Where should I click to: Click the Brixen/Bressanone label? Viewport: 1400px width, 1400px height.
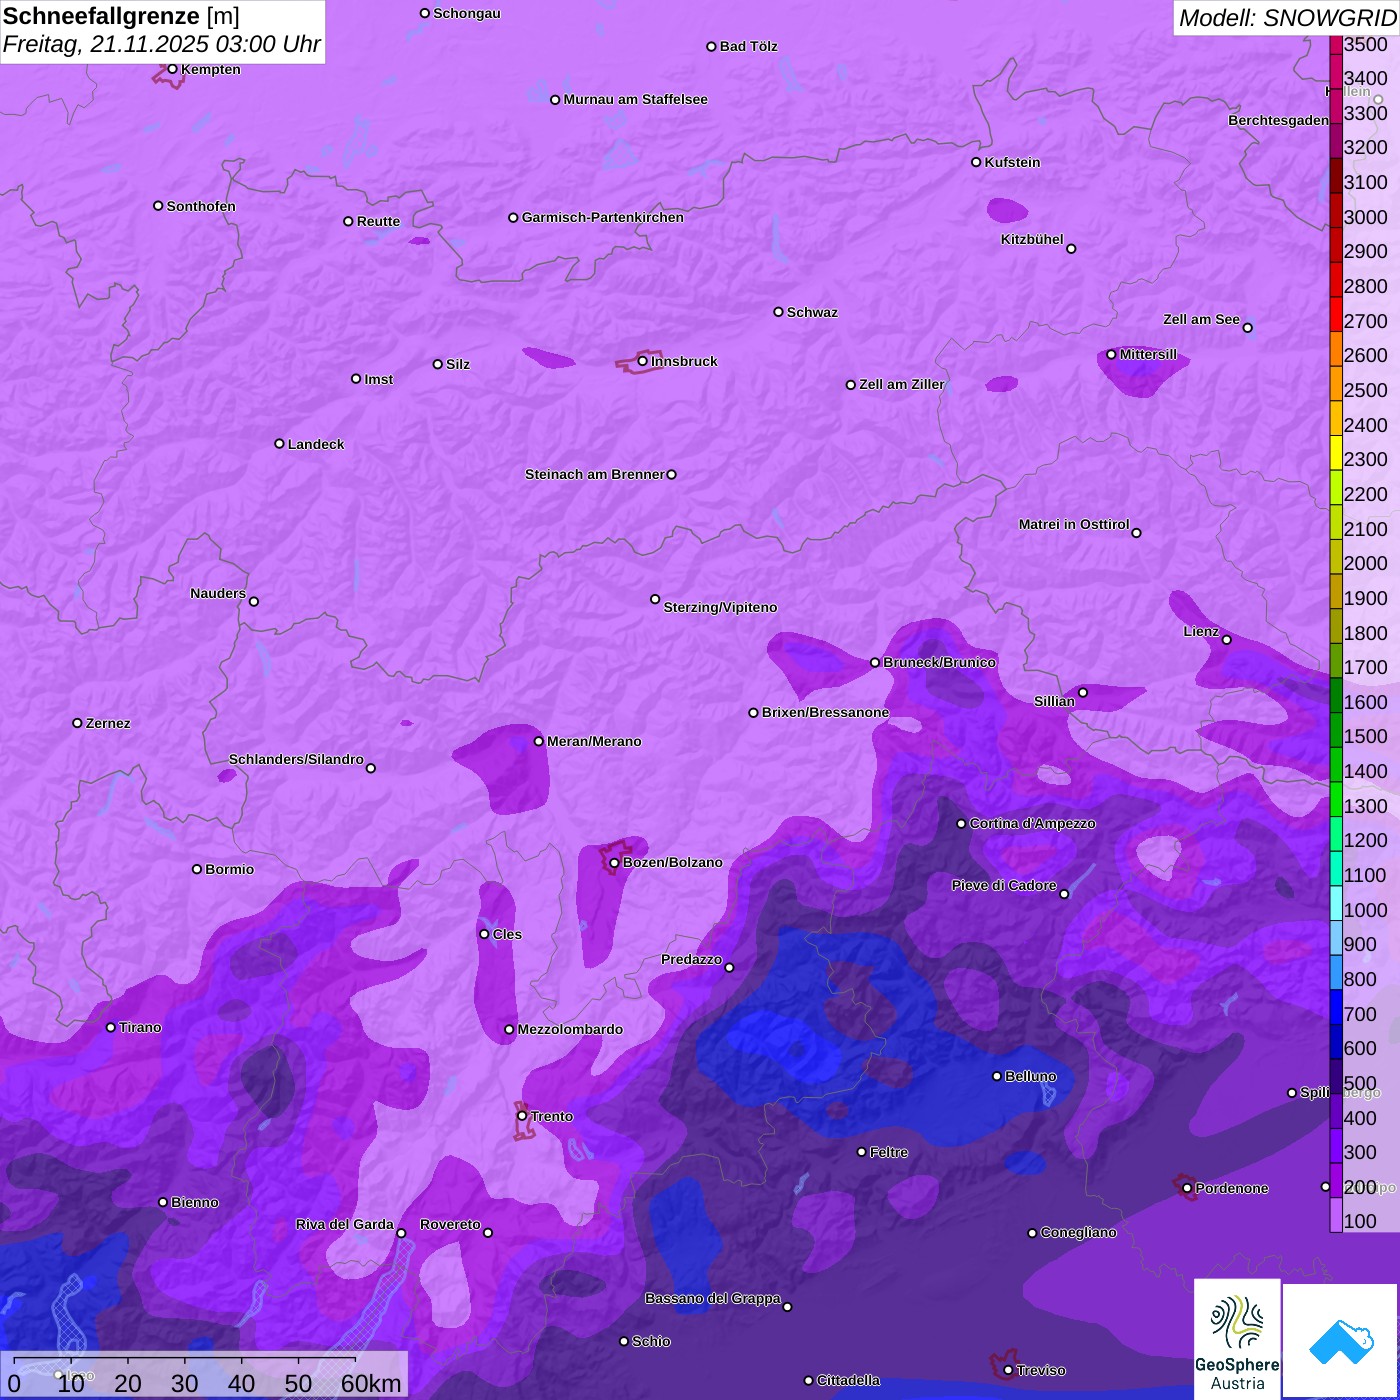(825, 712)
